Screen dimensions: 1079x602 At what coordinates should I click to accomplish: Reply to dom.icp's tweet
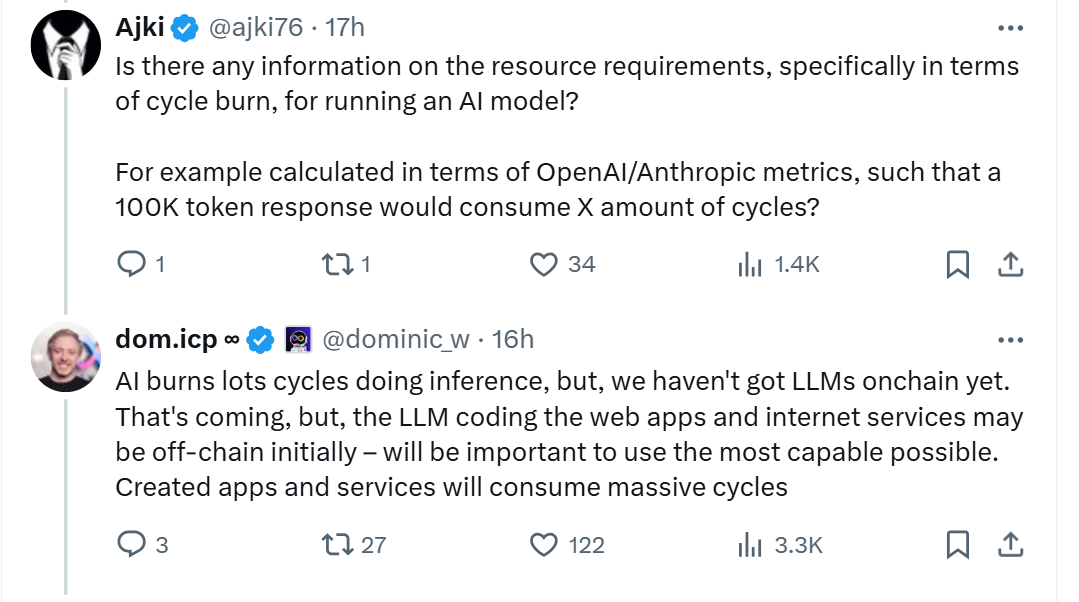131,545
